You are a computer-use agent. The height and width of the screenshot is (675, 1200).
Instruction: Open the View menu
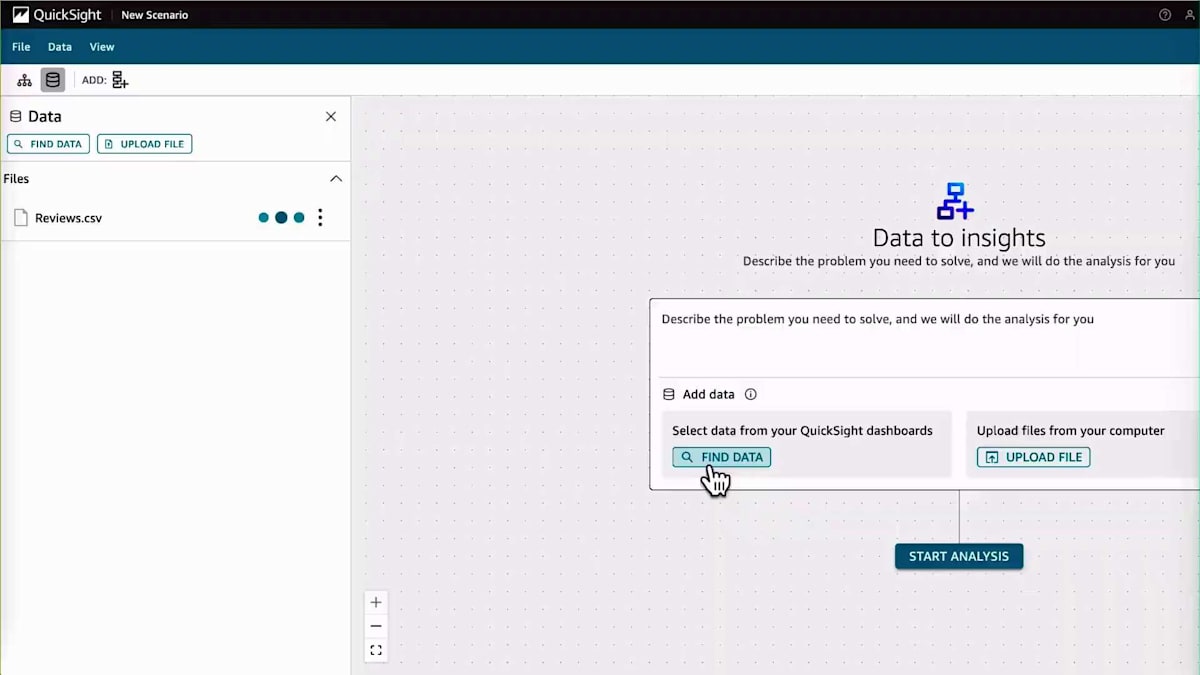(102, 47)
